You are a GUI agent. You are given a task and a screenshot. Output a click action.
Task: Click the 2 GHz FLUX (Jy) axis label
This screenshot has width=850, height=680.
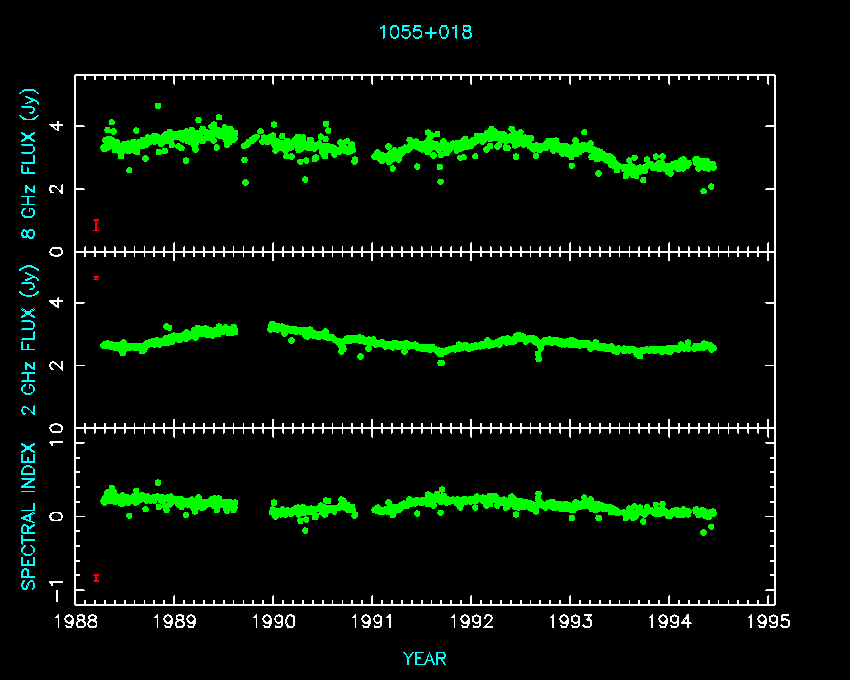(x=29, y=340)
